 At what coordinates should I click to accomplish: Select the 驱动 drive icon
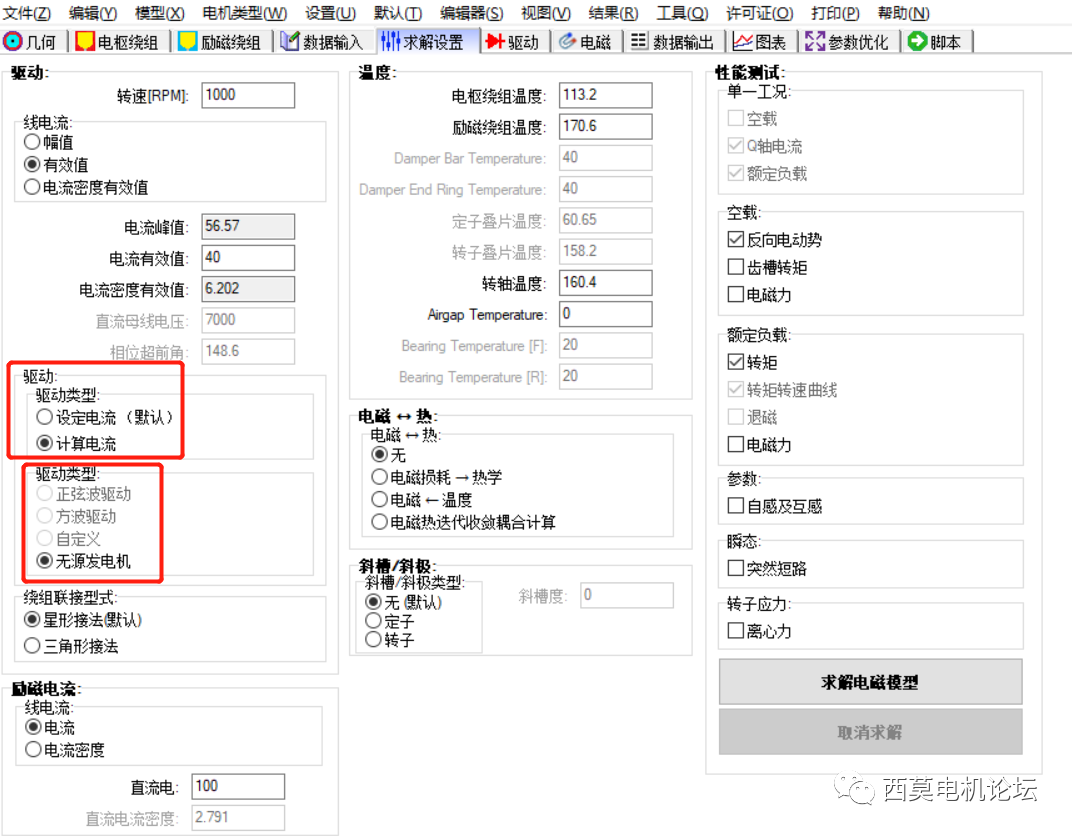point(513,41)
